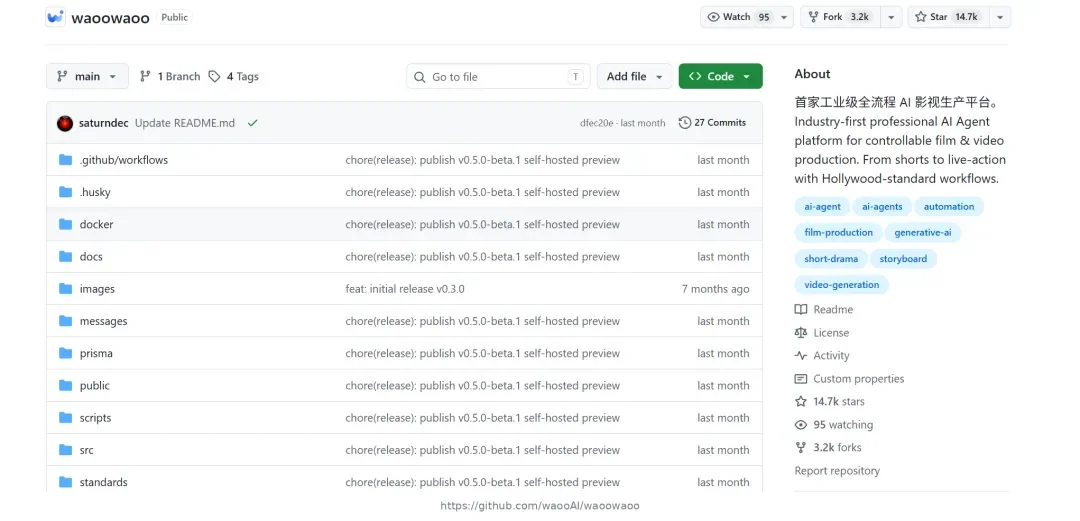The height and width of the screenshot is (521, 1080).
Task: Click the search magnifier in Go to file
Action: coord(419,77)
